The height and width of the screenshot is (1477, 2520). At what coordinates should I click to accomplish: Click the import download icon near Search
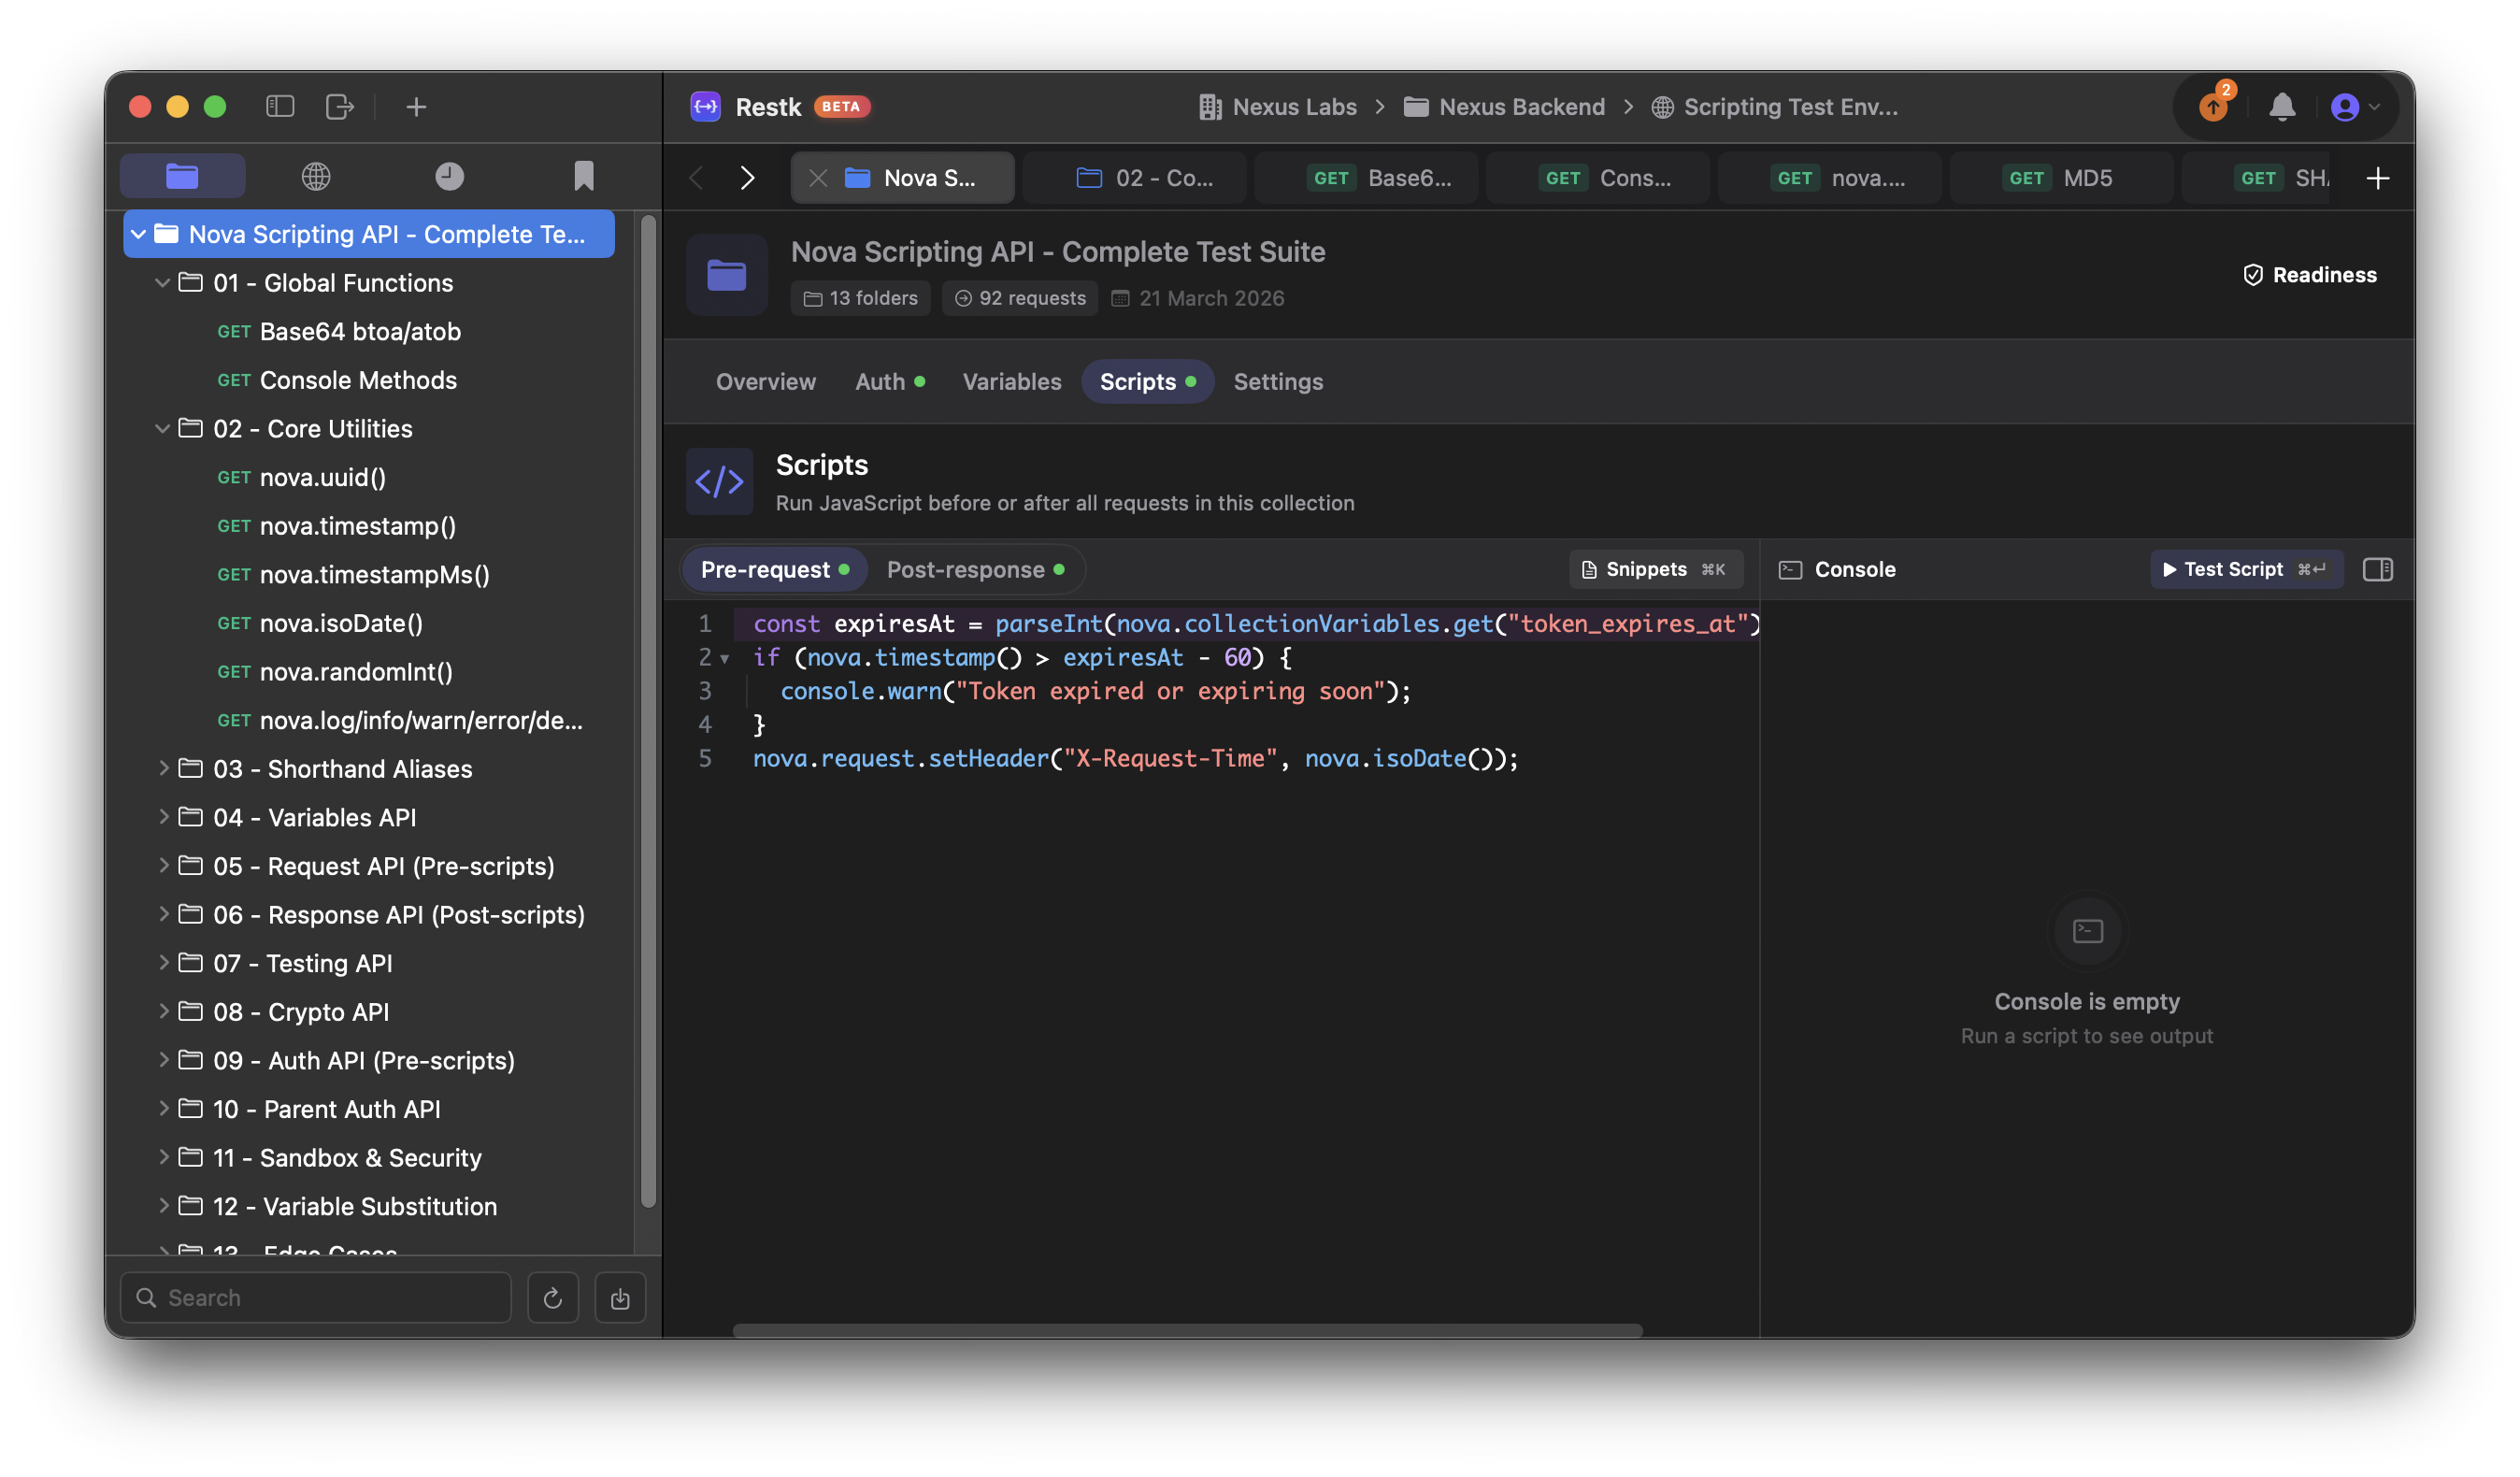[x=620, y=1298]
